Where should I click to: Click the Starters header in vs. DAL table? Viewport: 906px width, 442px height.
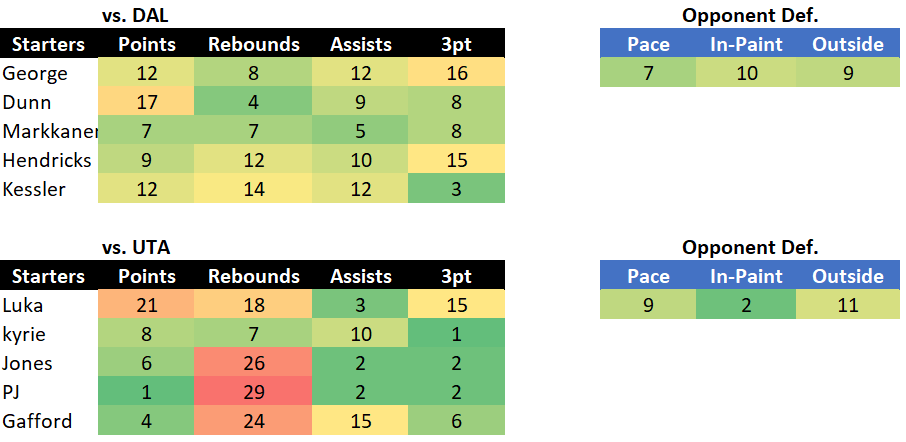(x=49, y=44)
